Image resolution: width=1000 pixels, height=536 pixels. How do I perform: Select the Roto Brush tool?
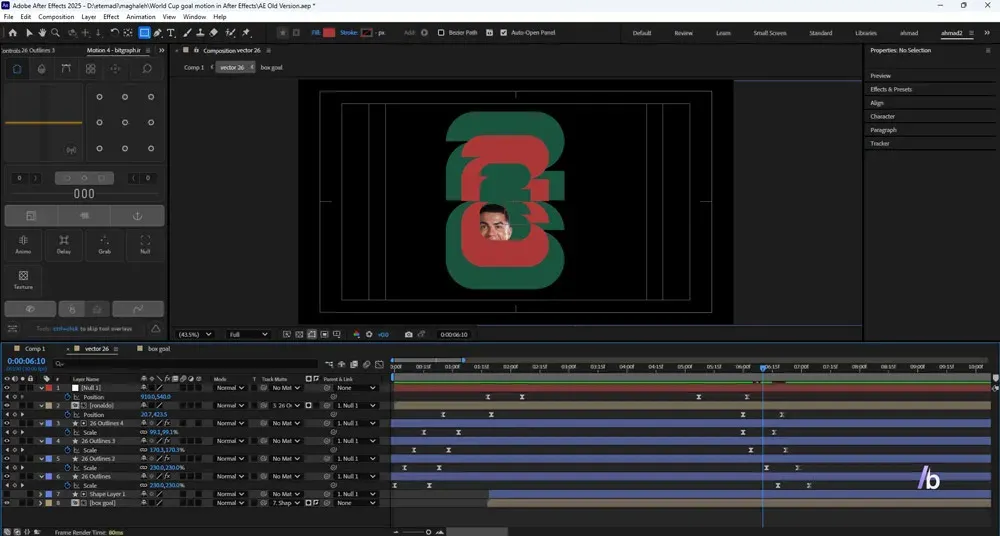(x=231, y=33)
